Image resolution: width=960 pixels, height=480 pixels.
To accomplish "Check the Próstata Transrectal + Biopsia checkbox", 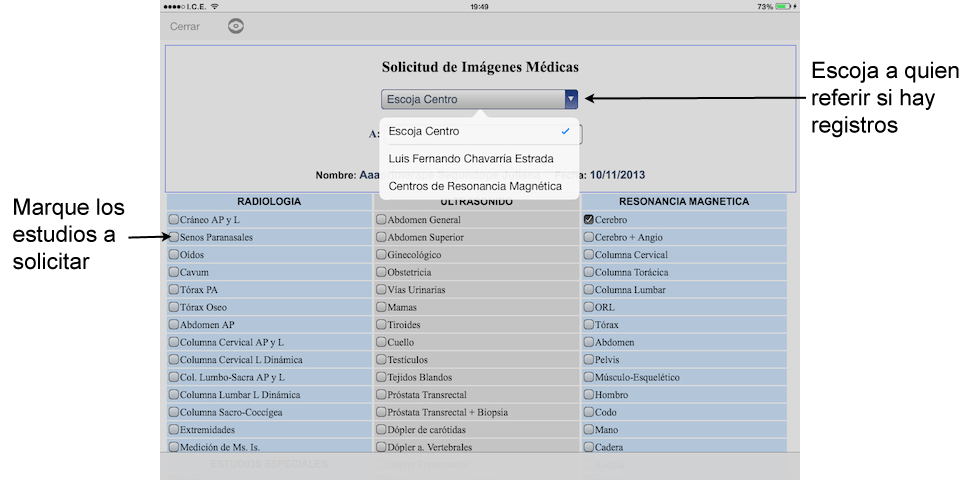I will coord(381,412).
